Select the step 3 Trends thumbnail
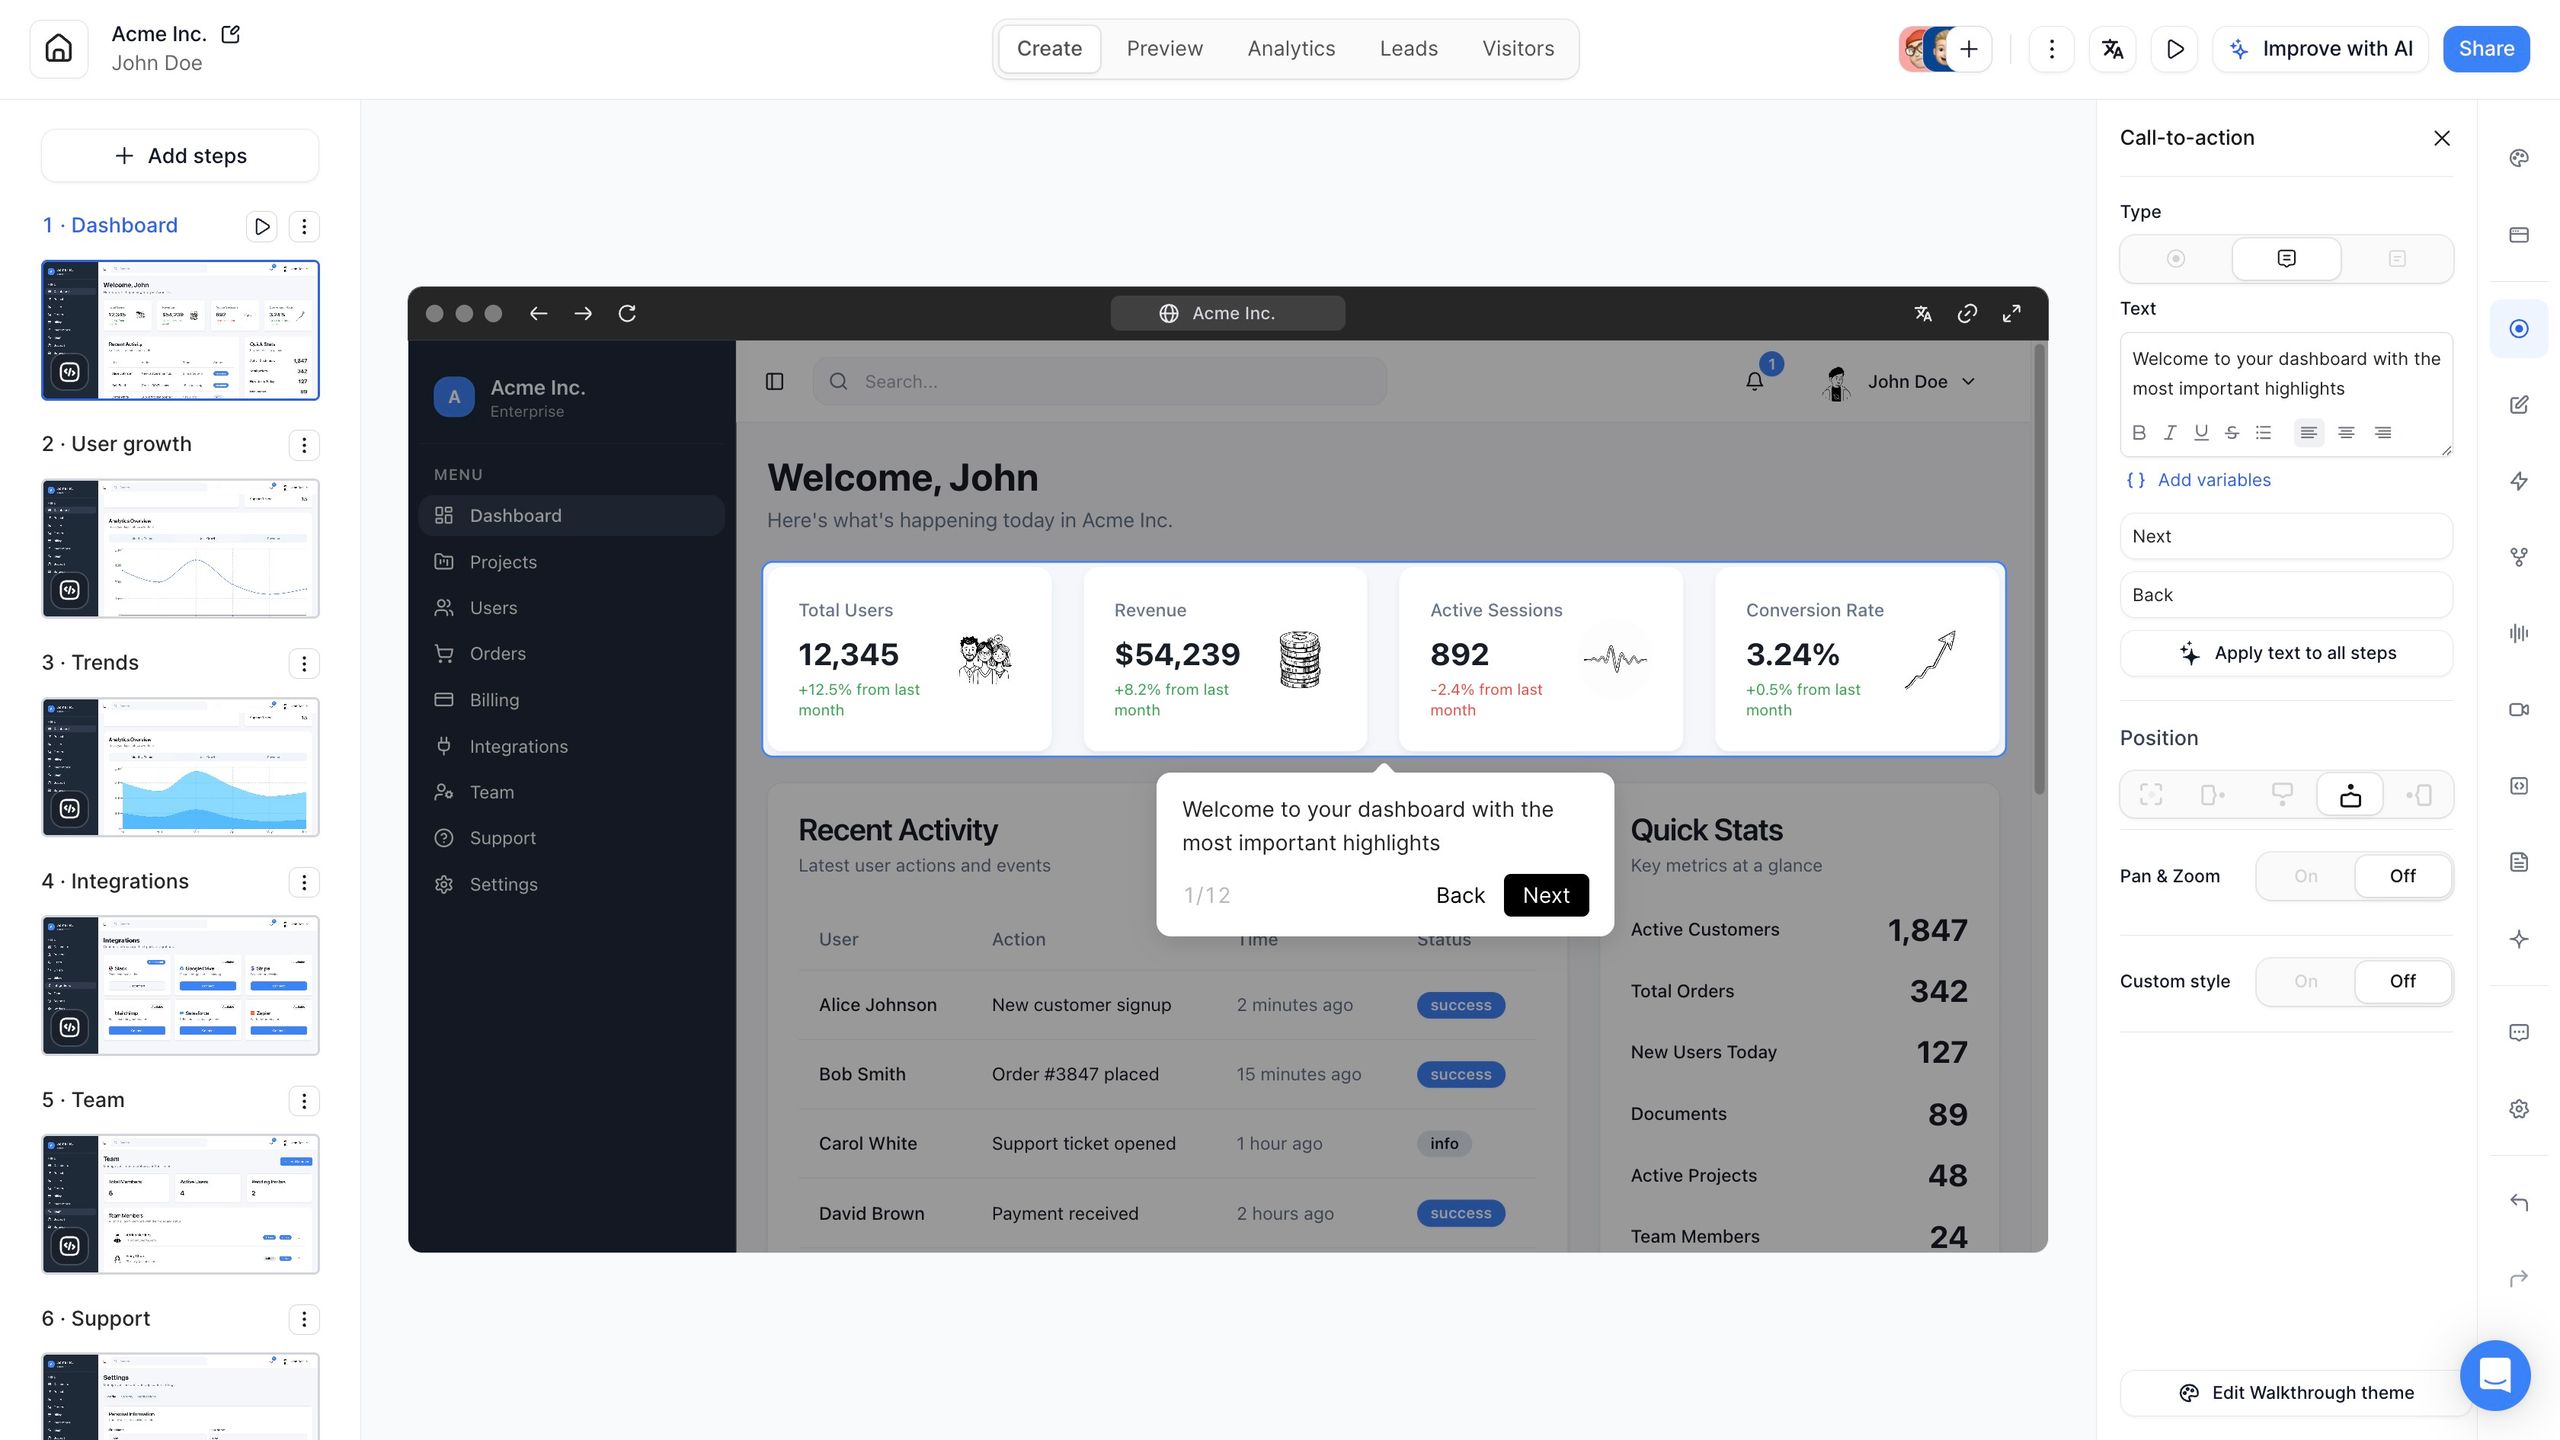 pos(180,767)
